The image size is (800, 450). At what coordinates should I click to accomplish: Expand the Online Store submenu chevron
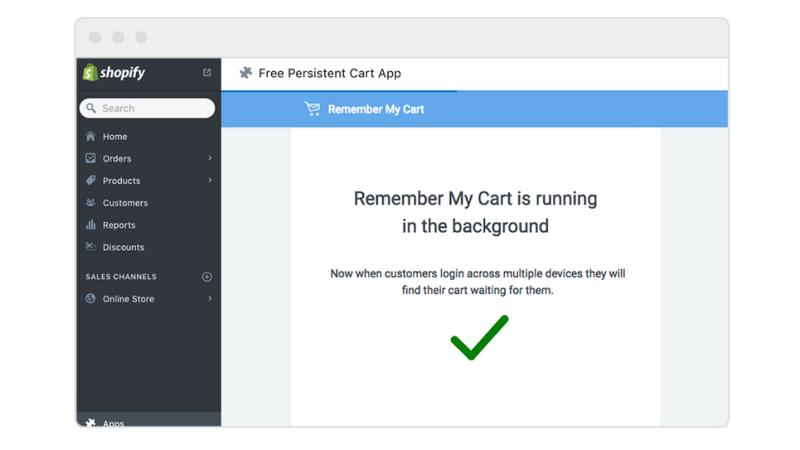point(210,298)
